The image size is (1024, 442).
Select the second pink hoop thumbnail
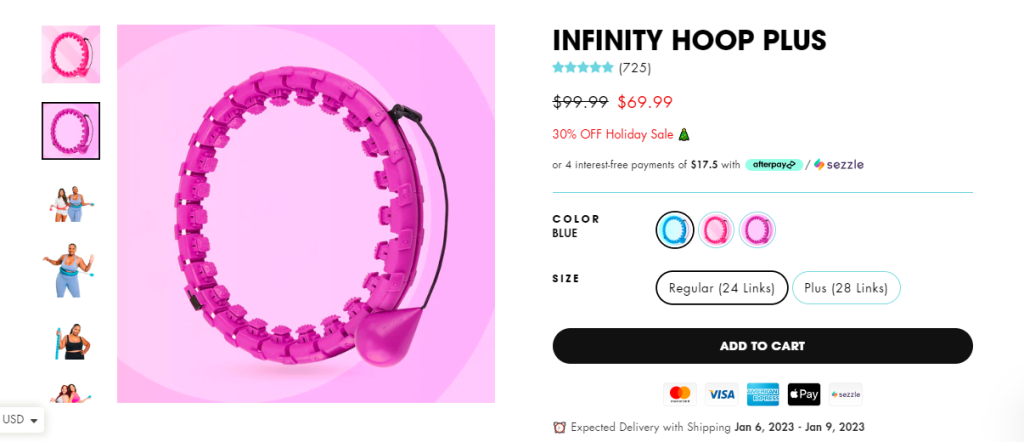(70, 130)
